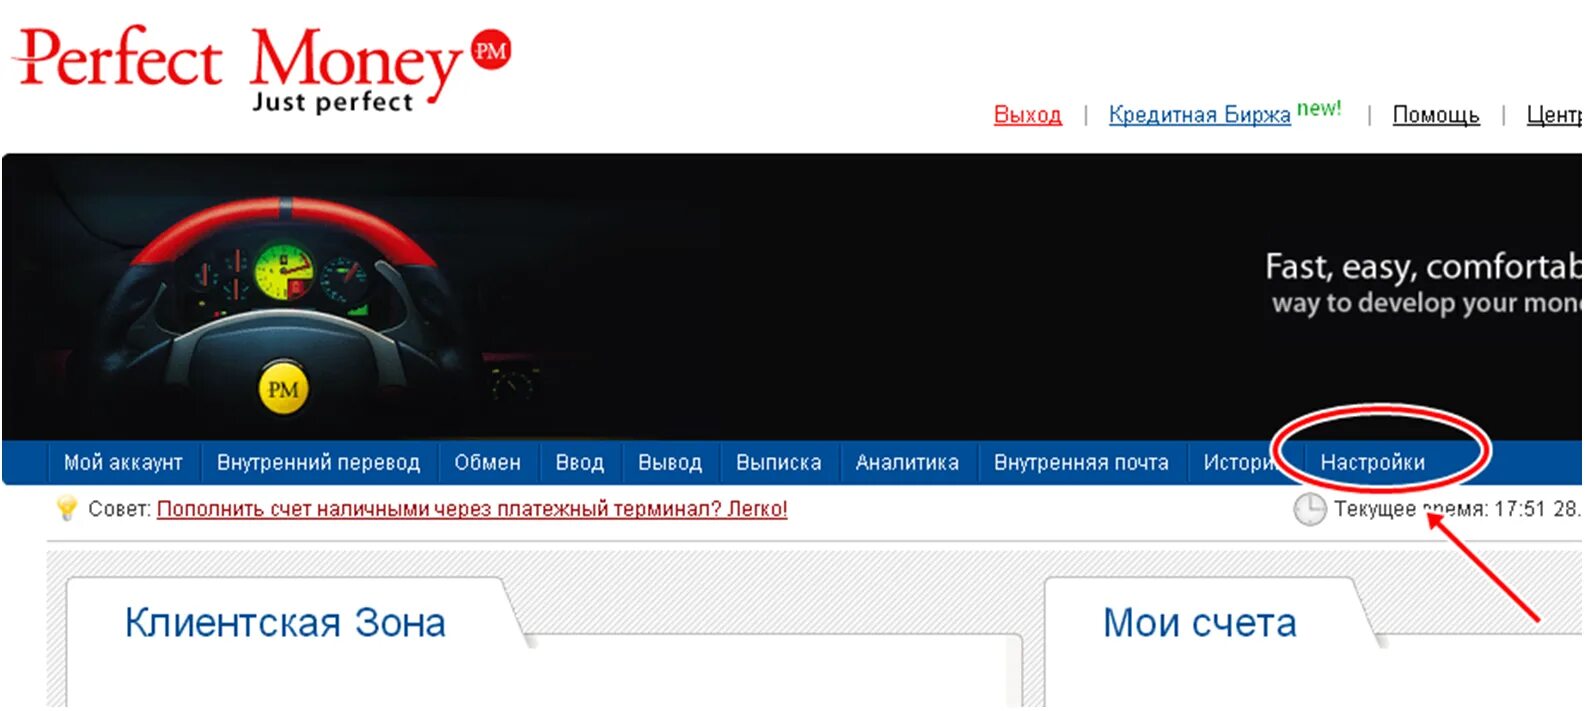Open the Мой аккаунт menu item
This screenshot has height=711, width=1586.
[123, 463]
